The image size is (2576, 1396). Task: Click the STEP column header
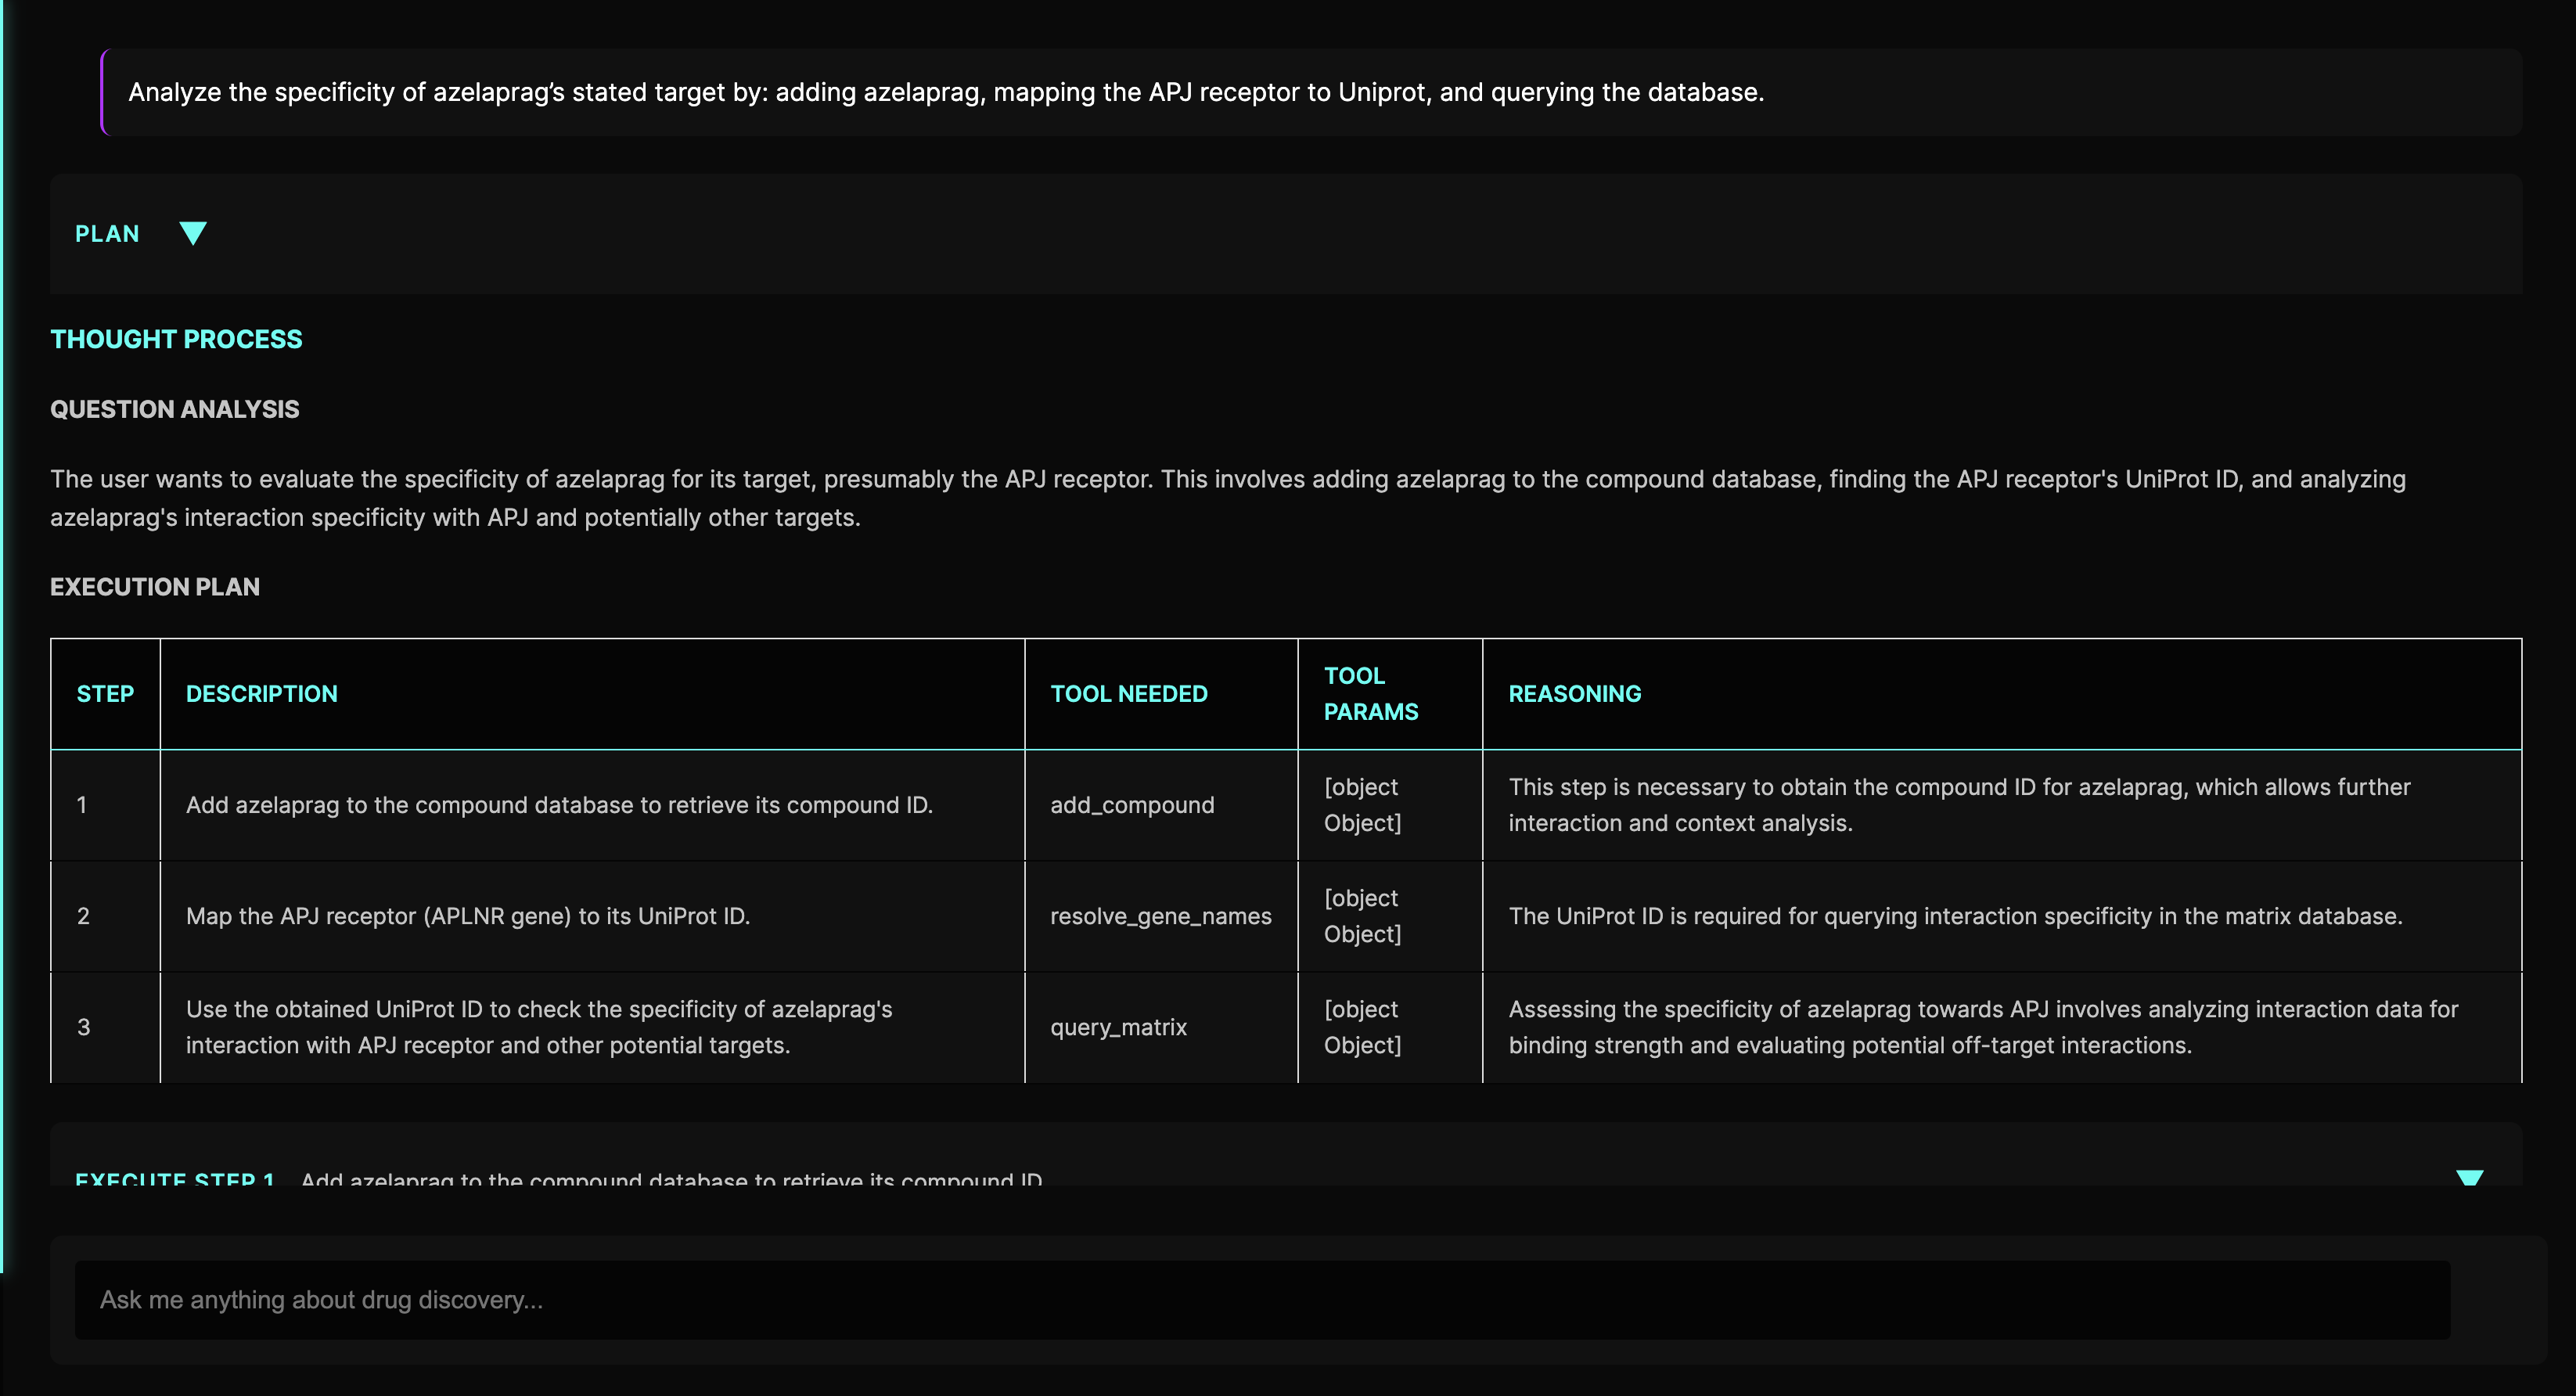point(105,694)
